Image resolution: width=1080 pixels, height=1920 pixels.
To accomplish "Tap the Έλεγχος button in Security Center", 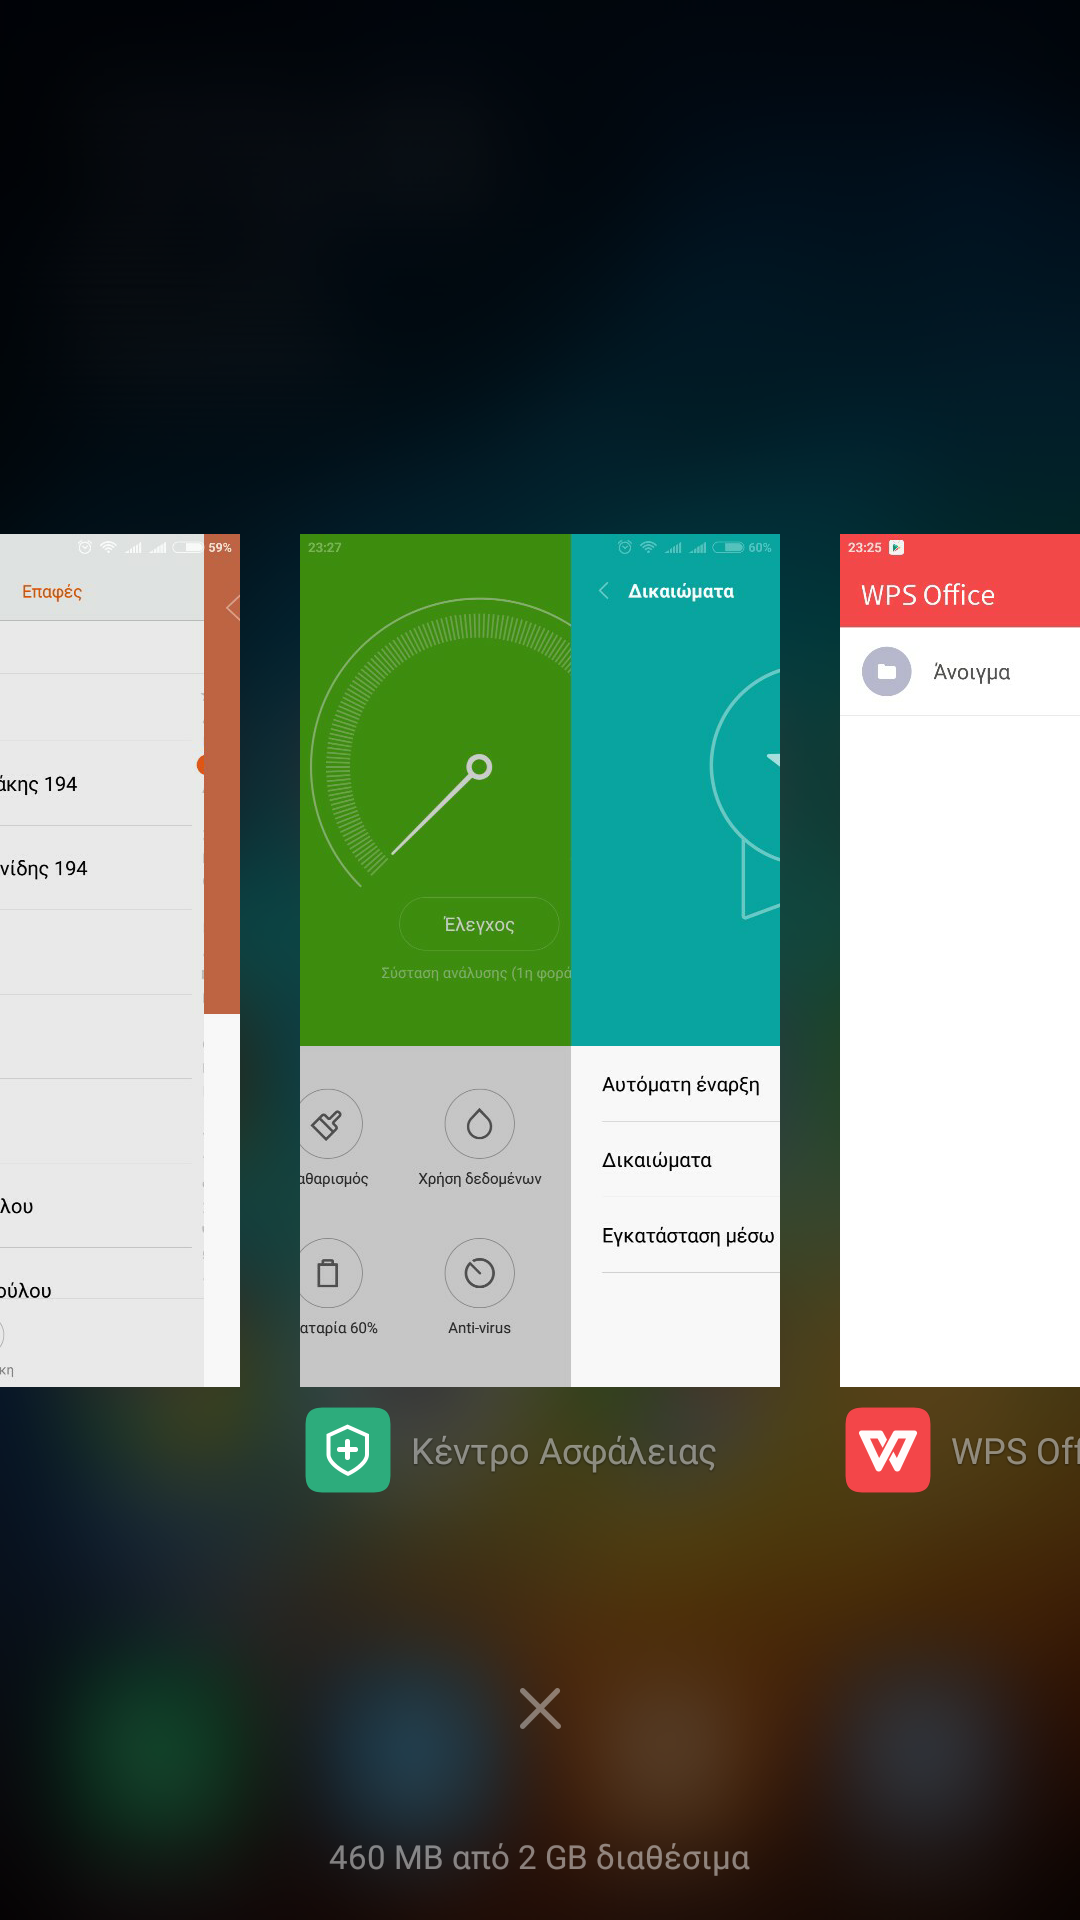I will [x=479, y=924].
